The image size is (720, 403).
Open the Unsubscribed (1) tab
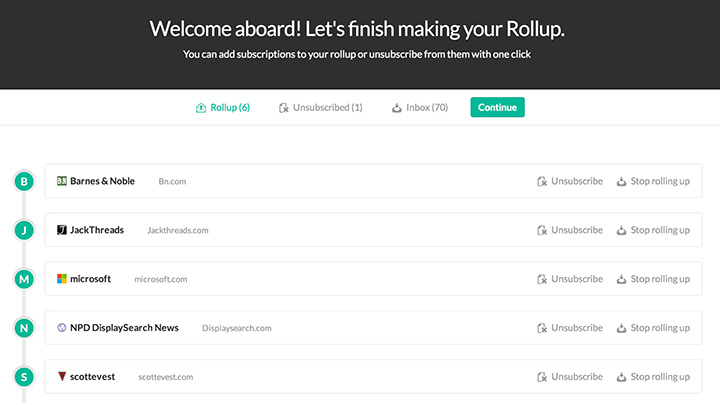(x=320, y=107)
